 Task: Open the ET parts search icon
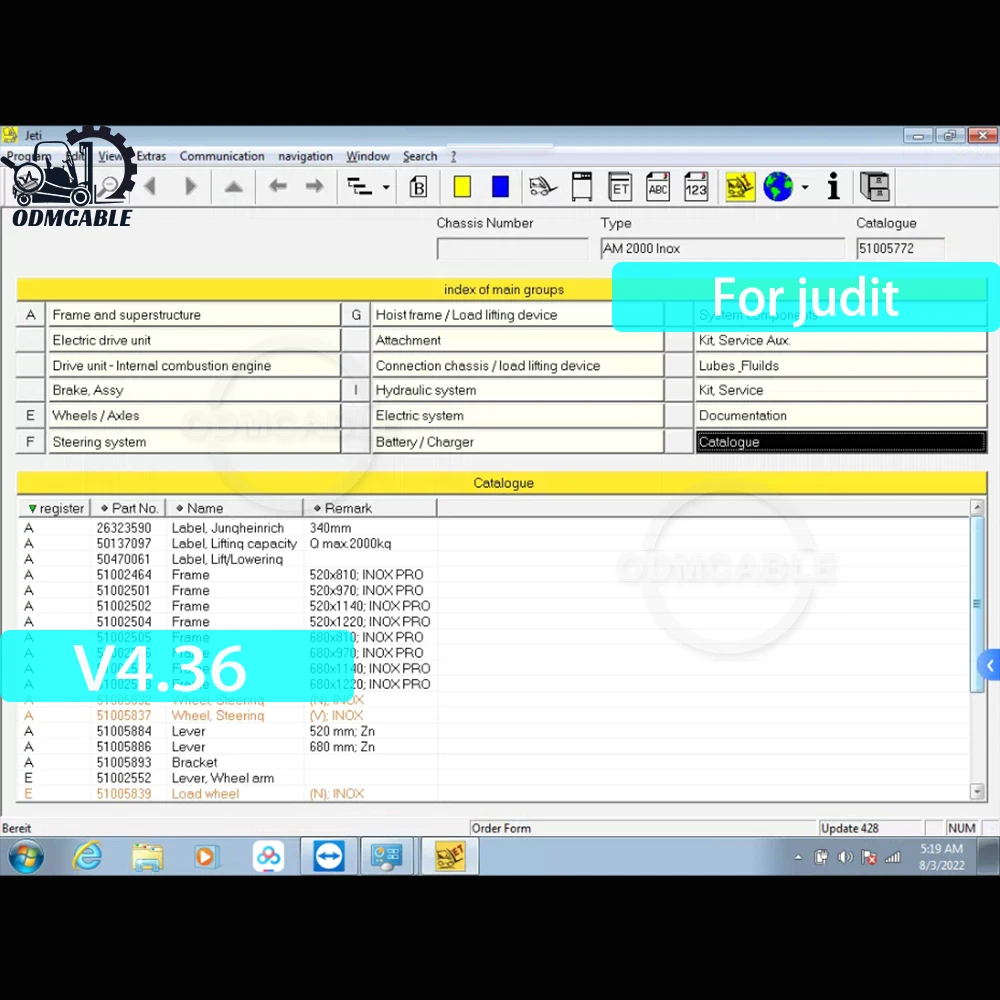point(620,187)
